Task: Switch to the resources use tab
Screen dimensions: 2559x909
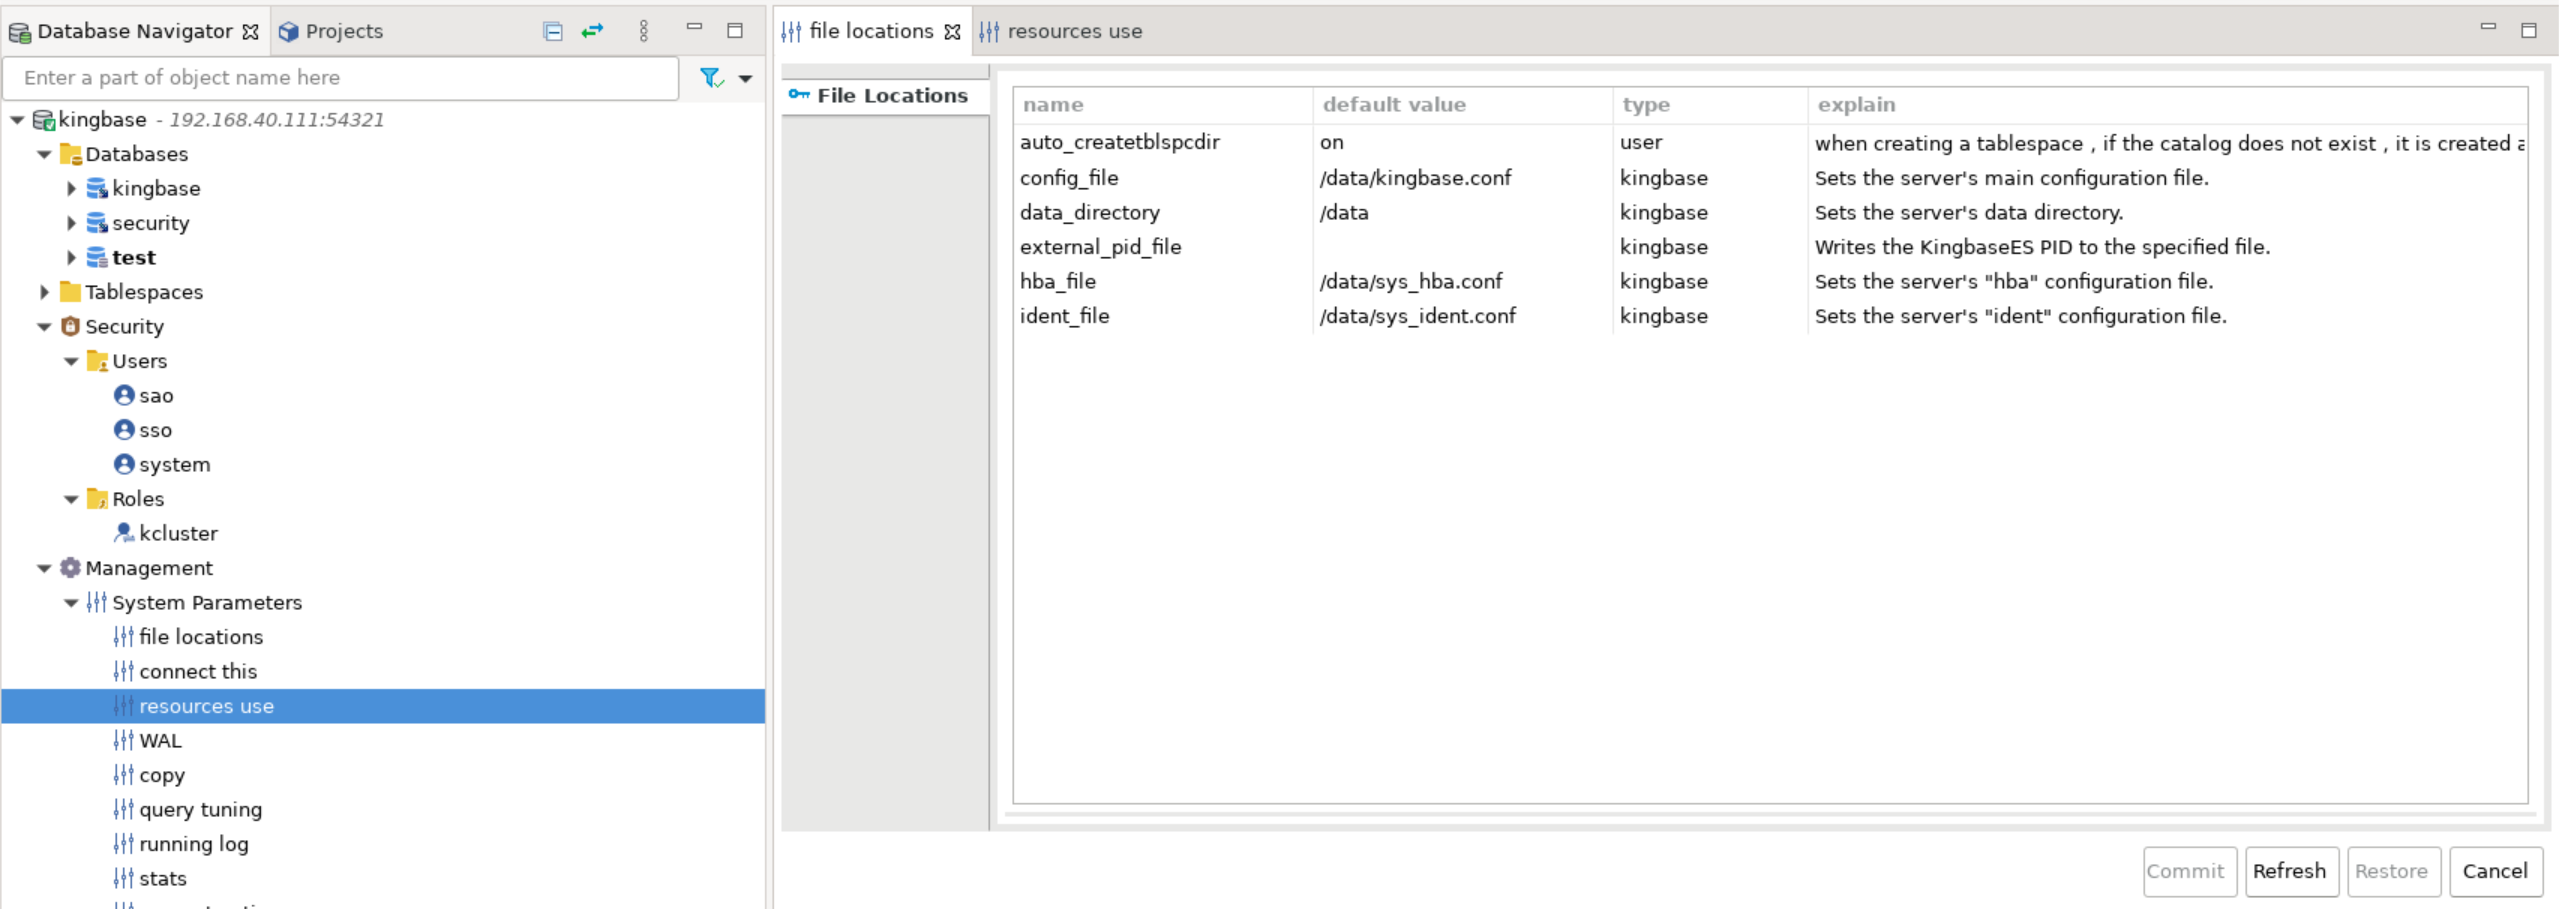Action: (1072, 32)
